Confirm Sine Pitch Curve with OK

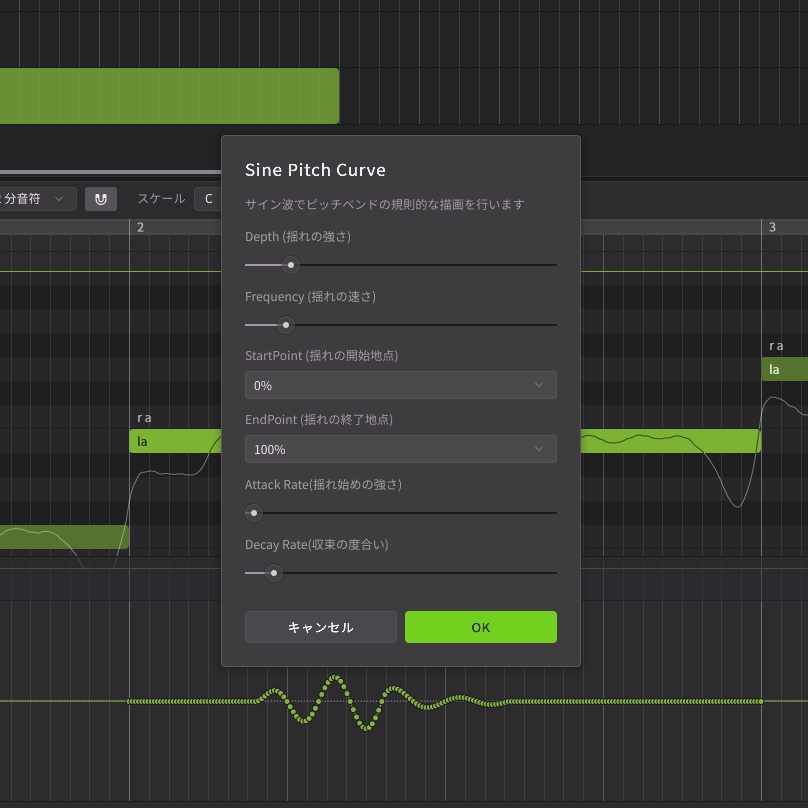tap(480, 627)
